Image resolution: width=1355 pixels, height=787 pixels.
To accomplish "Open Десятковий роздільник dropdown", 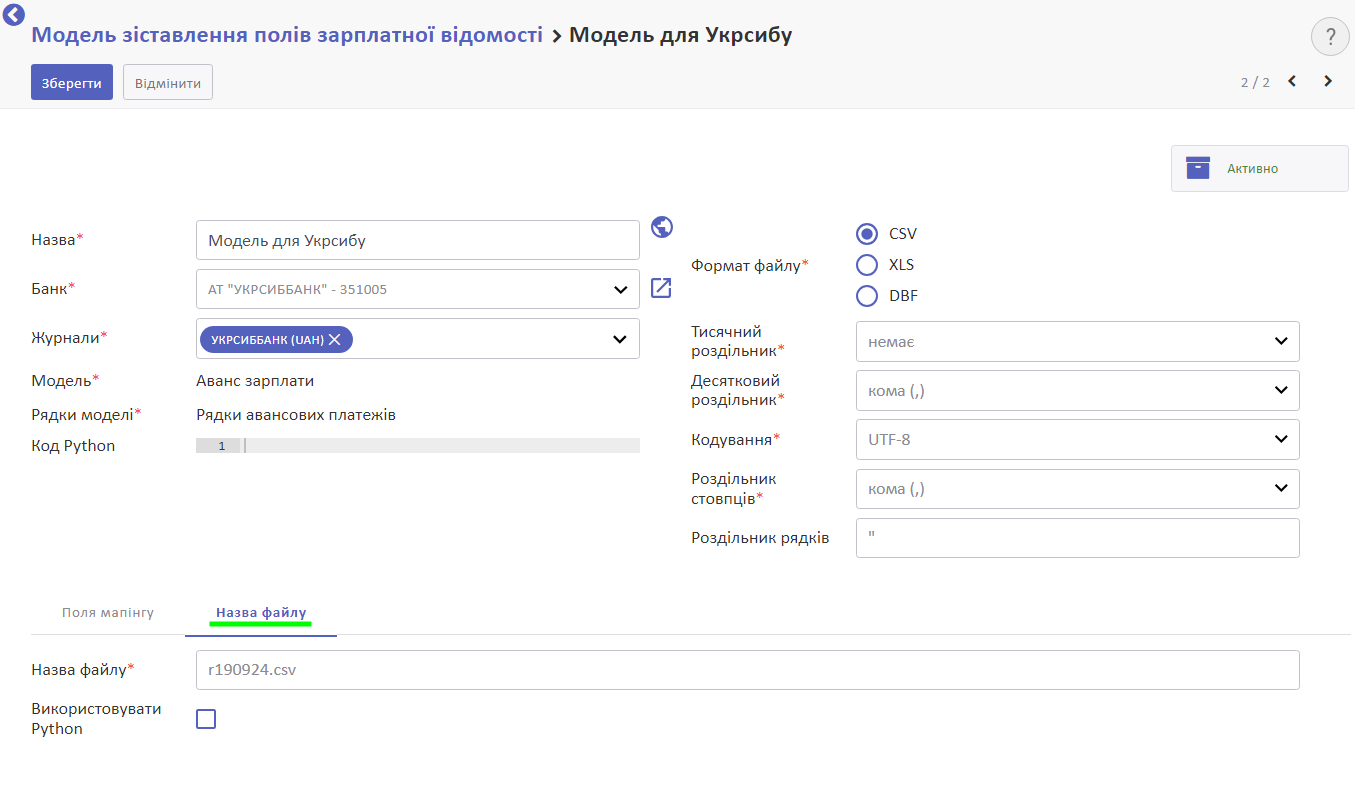I will [x=1078, y=390].
